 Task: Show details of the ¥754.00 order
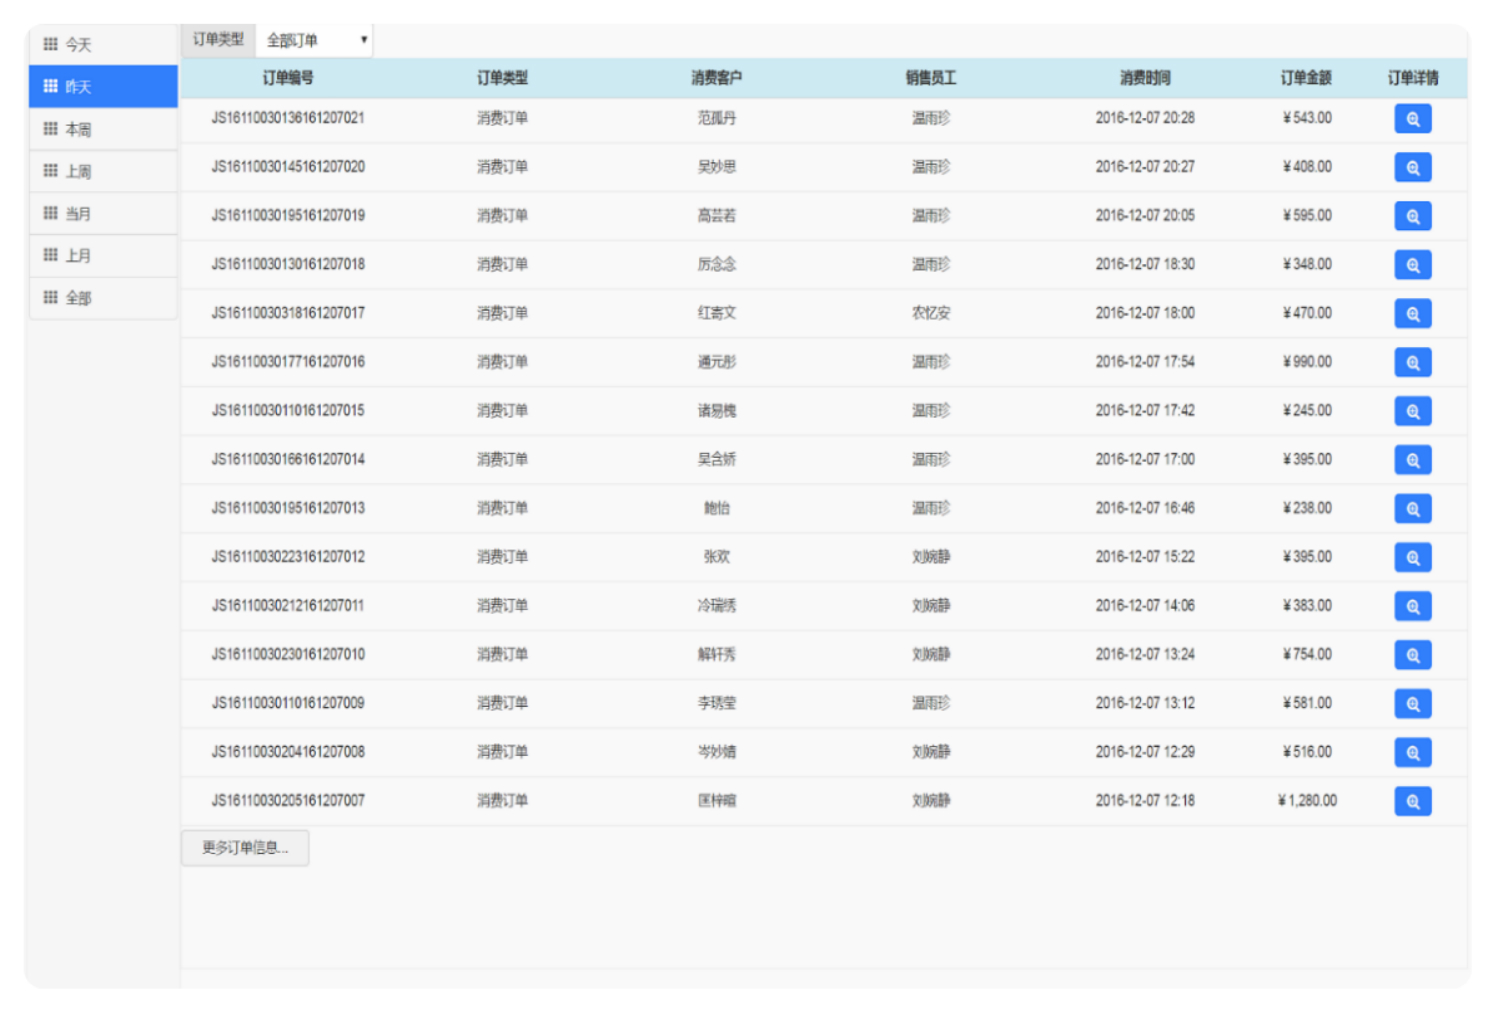1411,656
